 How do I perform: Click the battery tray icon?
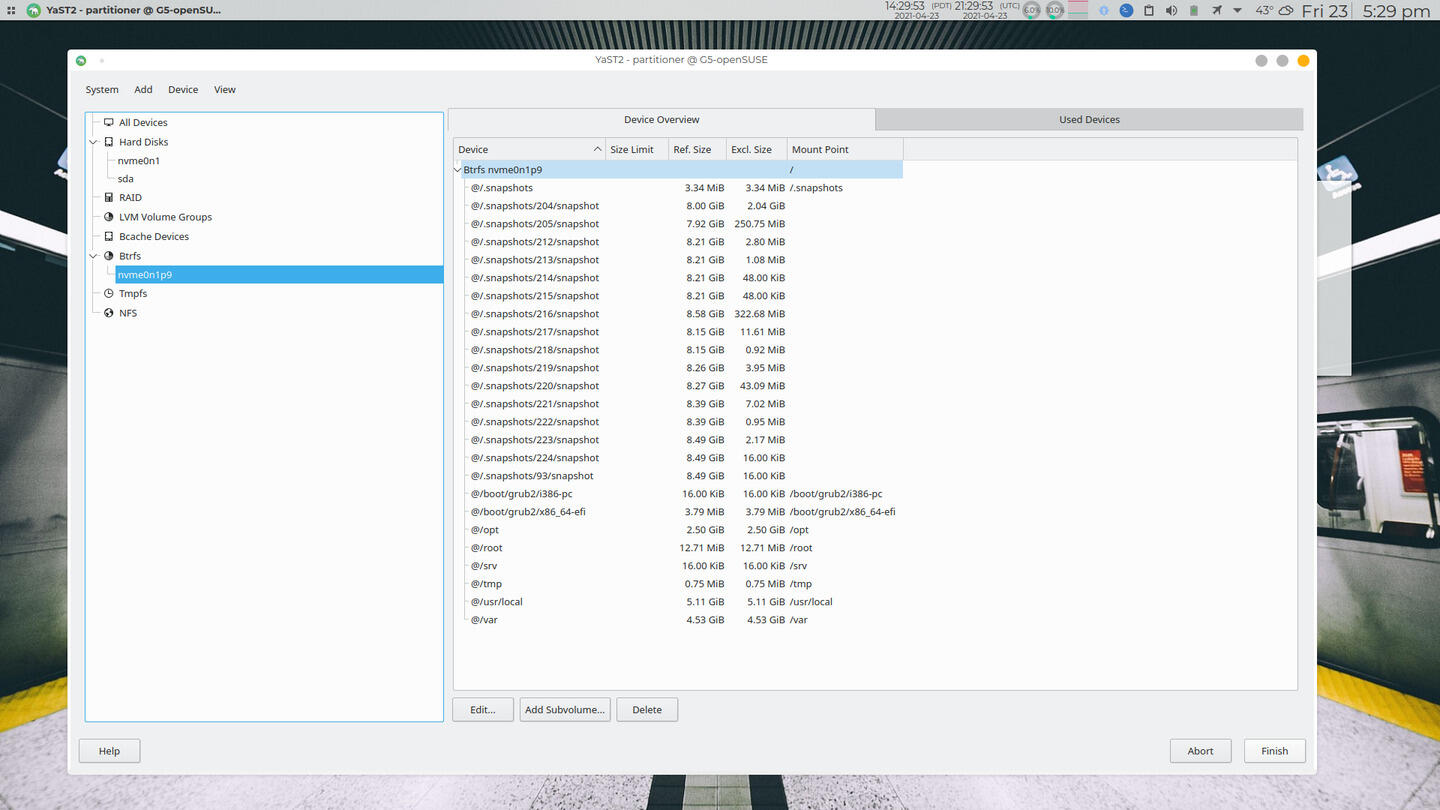point(1193,10)
